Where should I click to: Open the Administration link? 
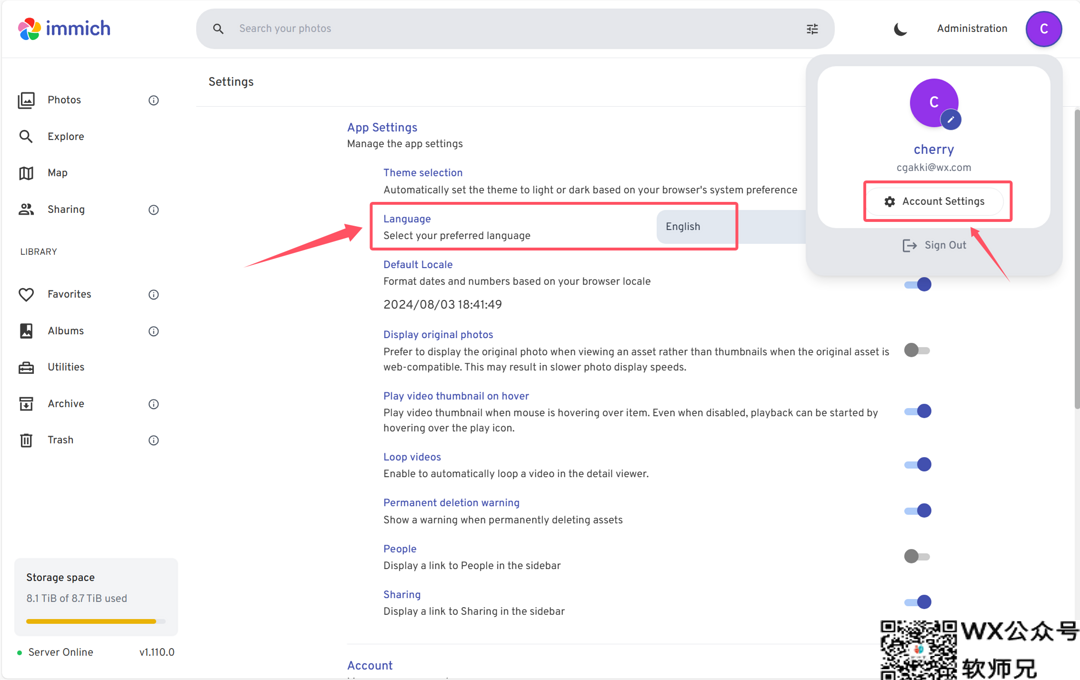972,28
